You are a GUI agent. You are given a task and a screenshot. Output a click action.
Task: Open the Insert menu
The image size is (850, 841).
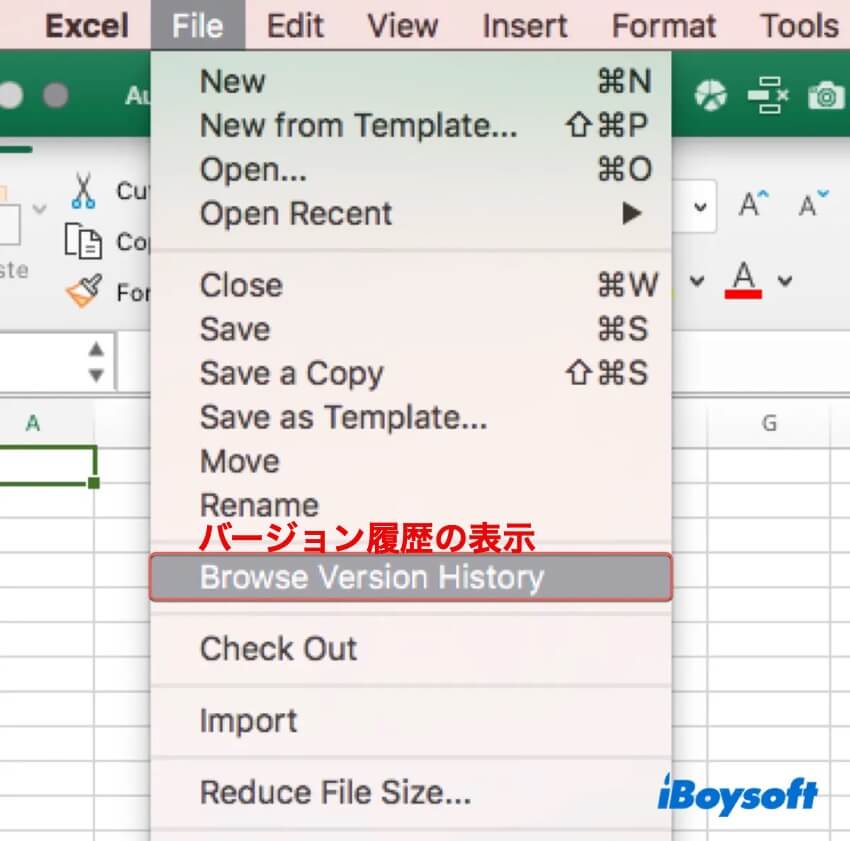pyautogui.click(x=524, y=25)
